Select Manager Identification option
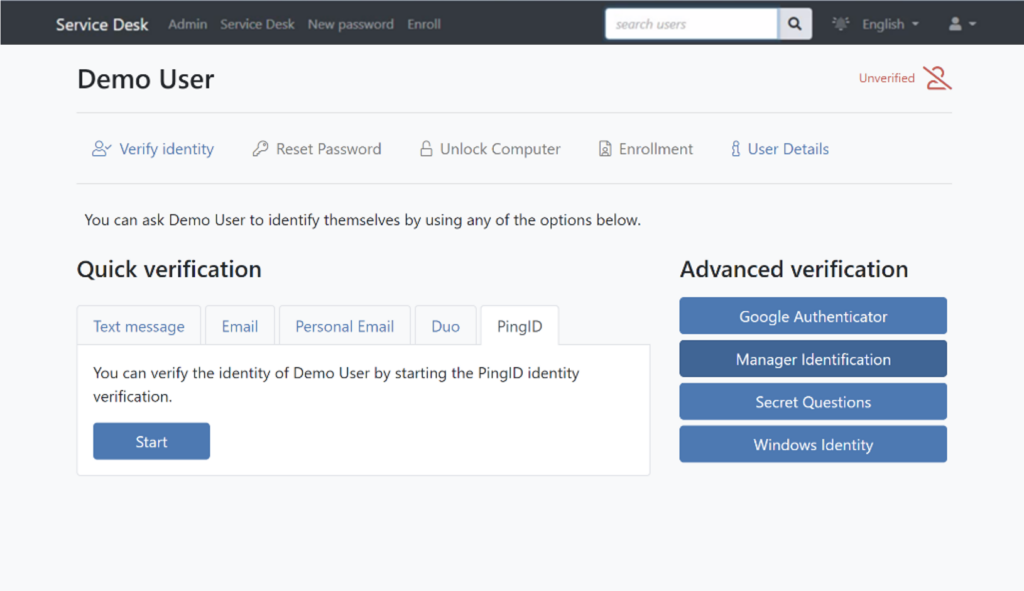 tap(813, 359)
